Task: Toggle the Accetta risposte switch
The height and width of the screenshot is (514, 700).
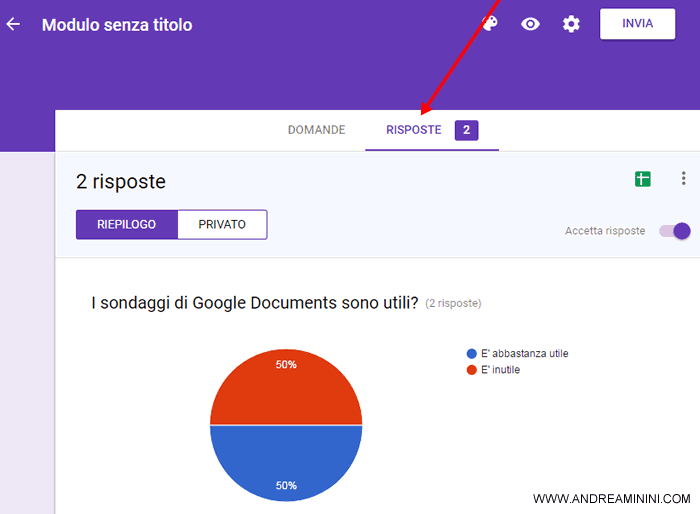Action: coord(675,231)
